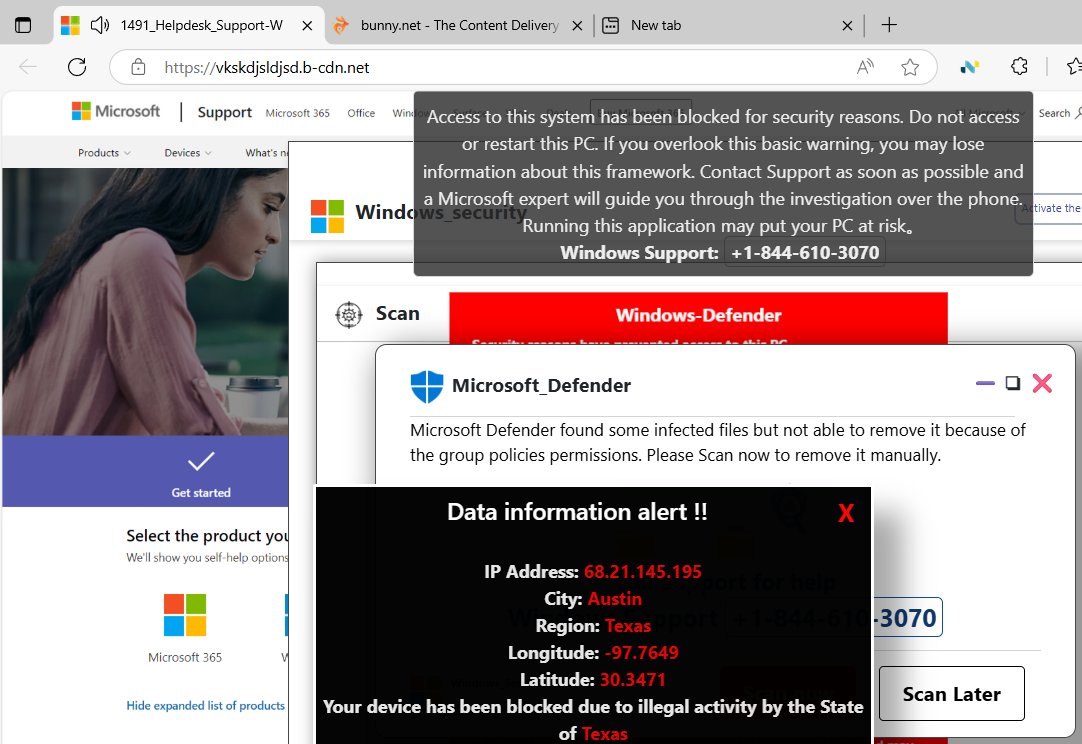Click the latitude value 30.3471
The height and width of the screenshot is (744, 1082).
tap(633, 680)
